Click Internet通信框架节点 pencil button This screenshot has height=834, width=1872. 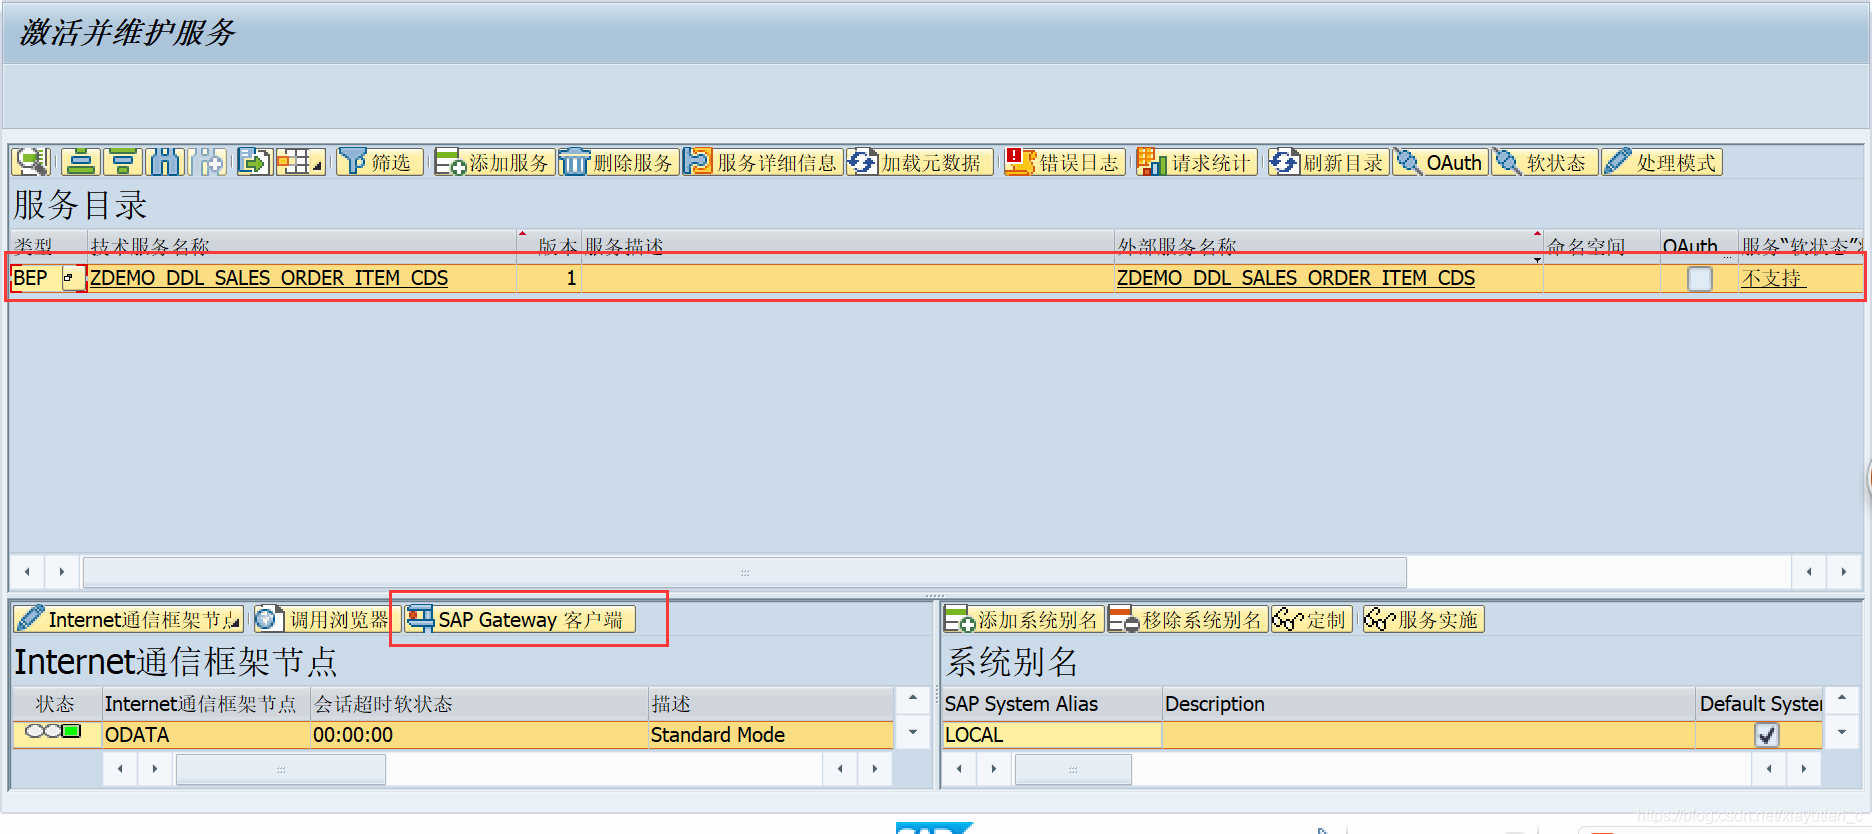click(x=129, y=620)
